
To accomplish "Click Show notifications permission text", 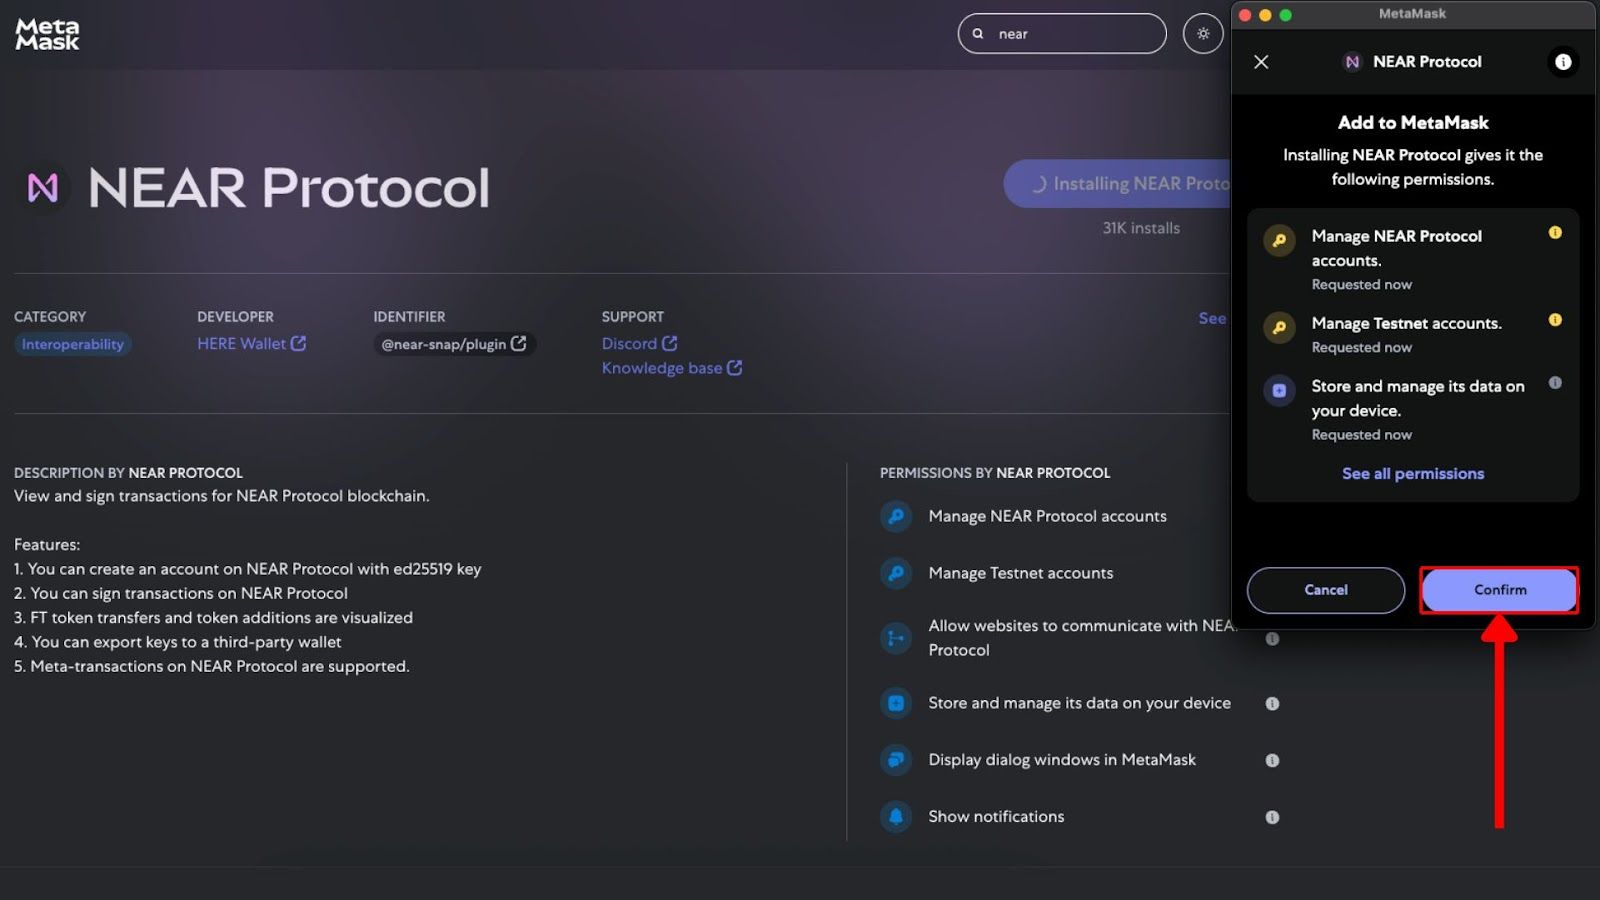I will pos(996,816).
